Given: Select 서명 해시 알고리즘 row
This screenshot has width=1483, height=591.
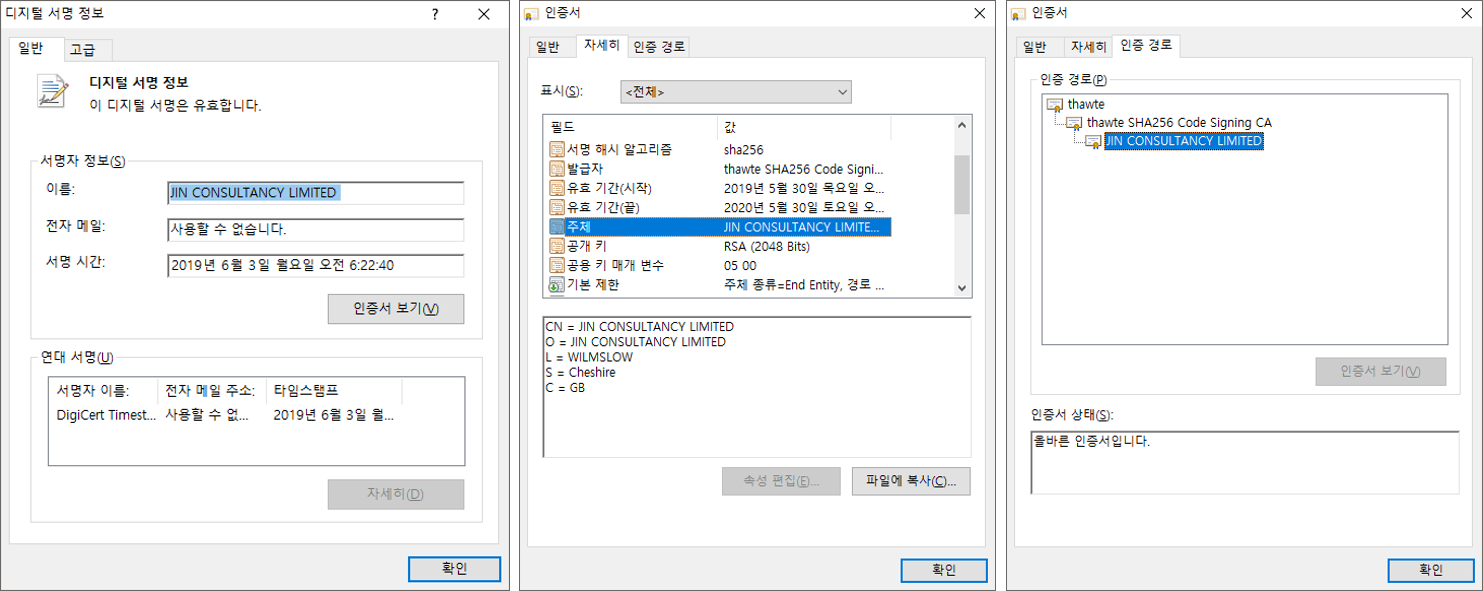Looking at the screenshot, I should click(x=720, y=149).
